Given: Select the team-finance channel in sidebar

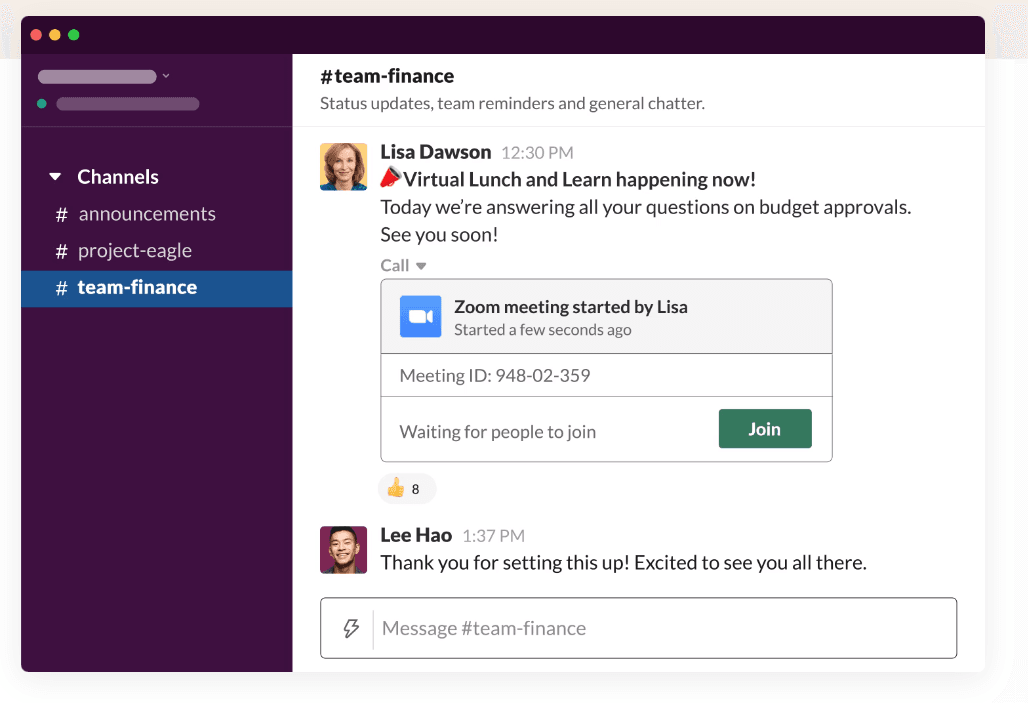Looking at the screenshot, I should 137,288.
